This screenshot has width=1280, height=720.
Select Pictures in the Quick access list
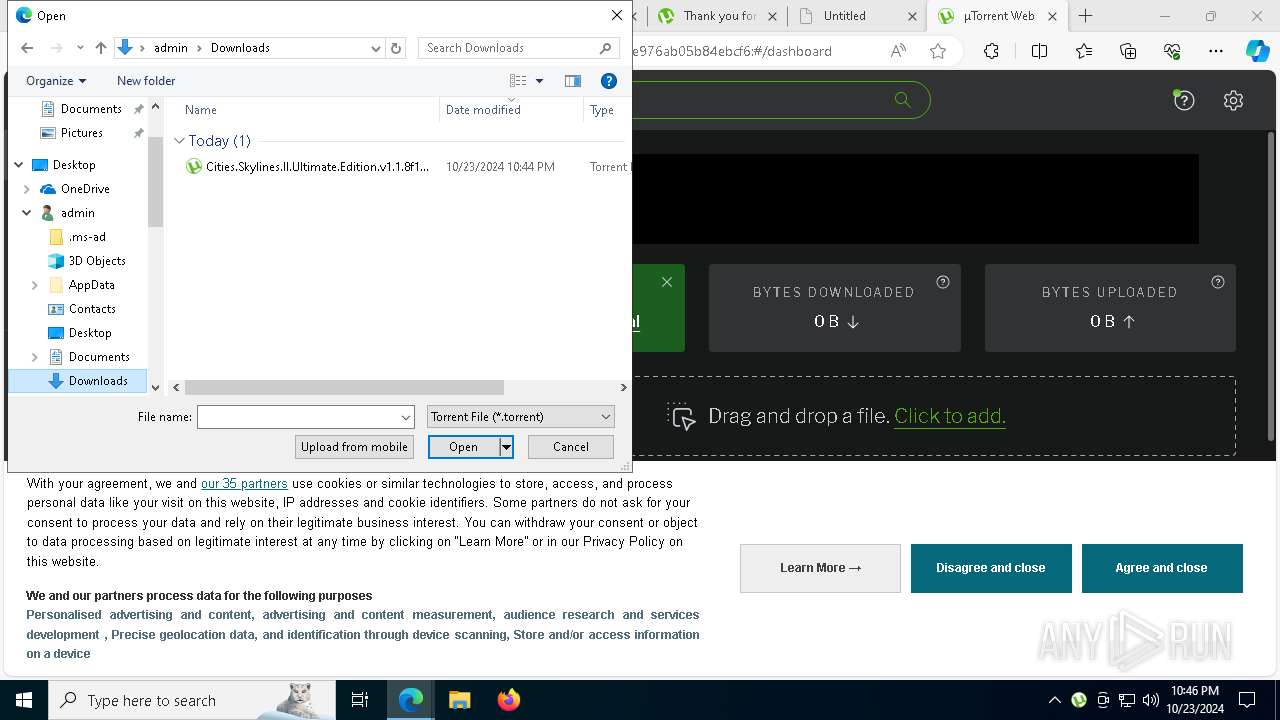point(82,133)
